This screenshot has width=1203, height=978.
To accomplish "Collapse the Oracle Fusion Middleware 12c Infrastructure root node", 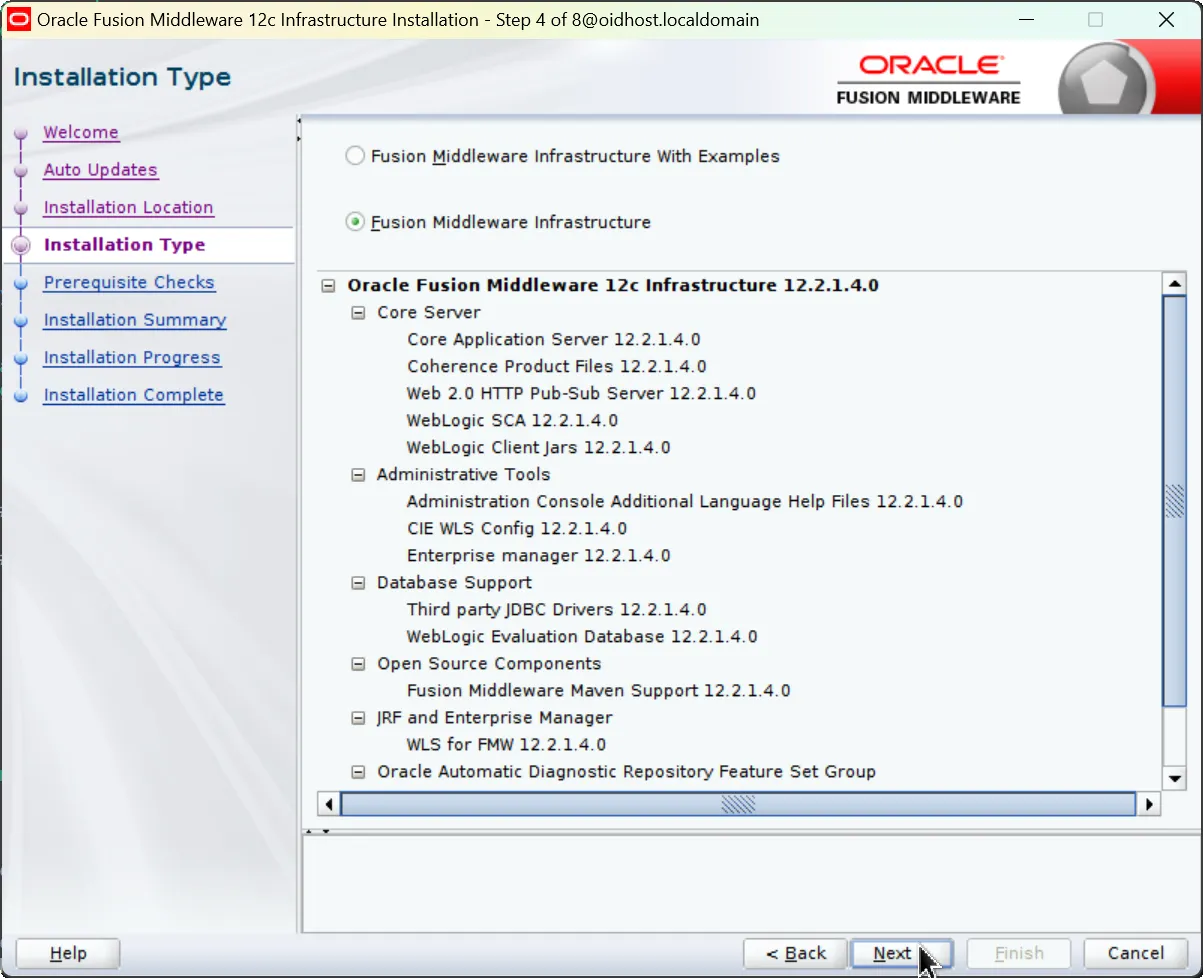I will [328, 286].
